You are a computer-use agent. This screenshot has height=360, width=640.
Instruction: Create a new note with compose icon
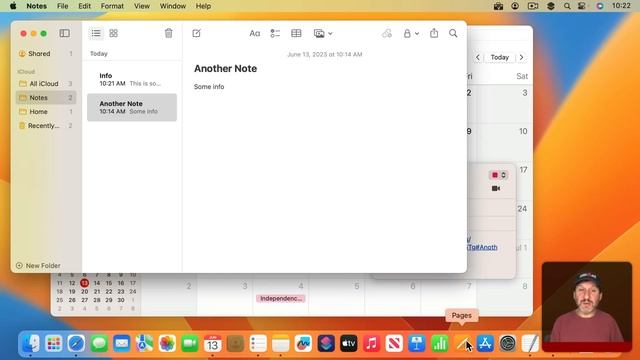[x=196, y=33]
